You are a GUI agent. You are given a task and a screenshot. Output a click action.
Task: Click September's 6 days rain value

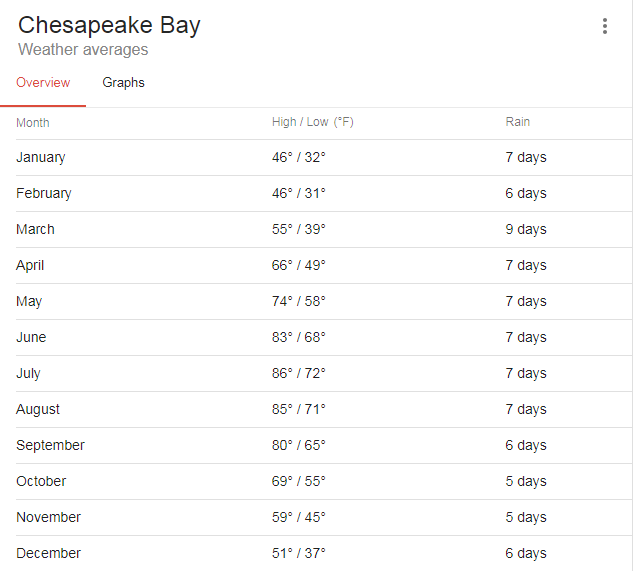pos(526,445)
